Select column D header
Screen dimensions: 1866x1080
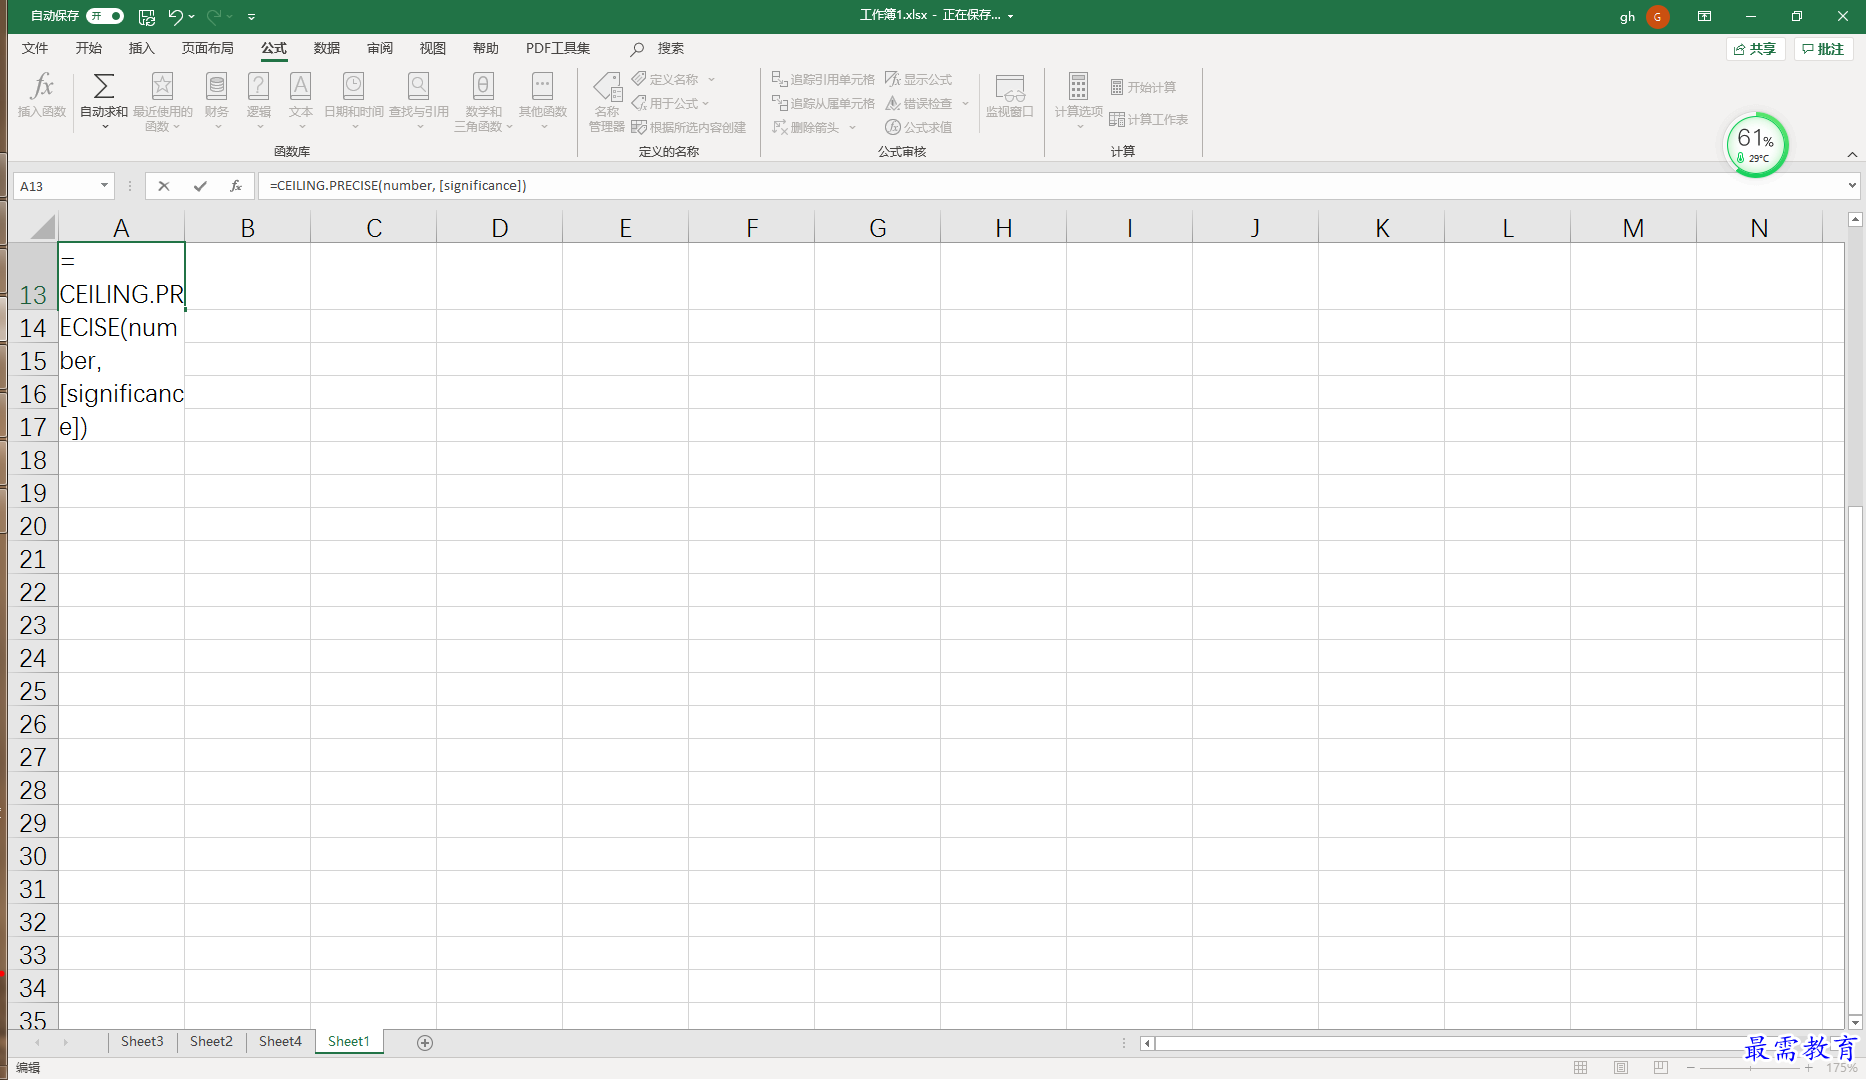coord(500,228)
